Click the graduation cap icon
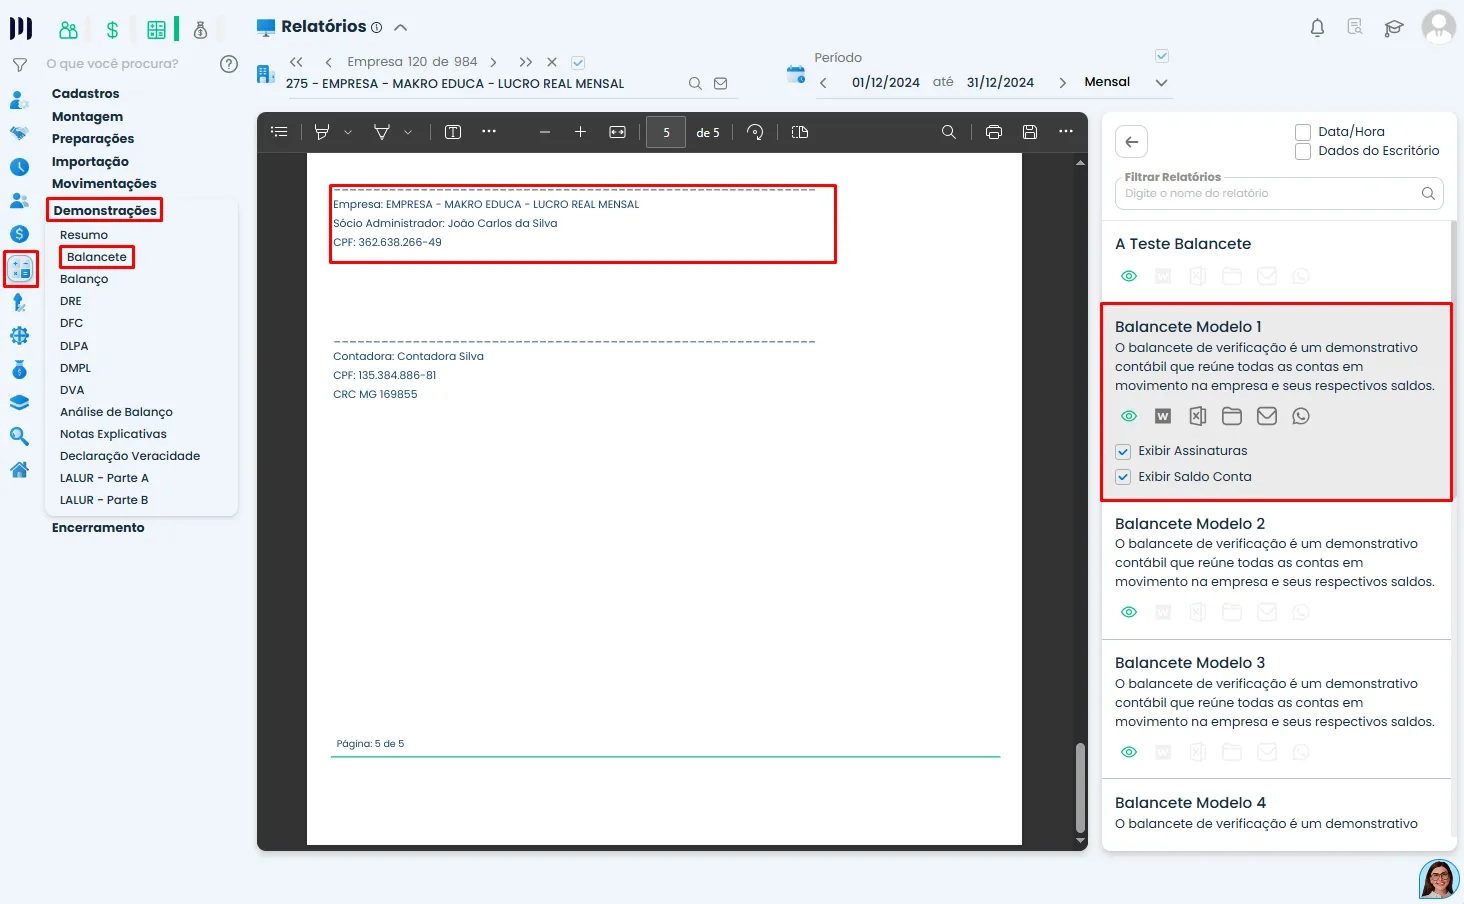Screen dimensions: 1464x904 (1394, 28)
